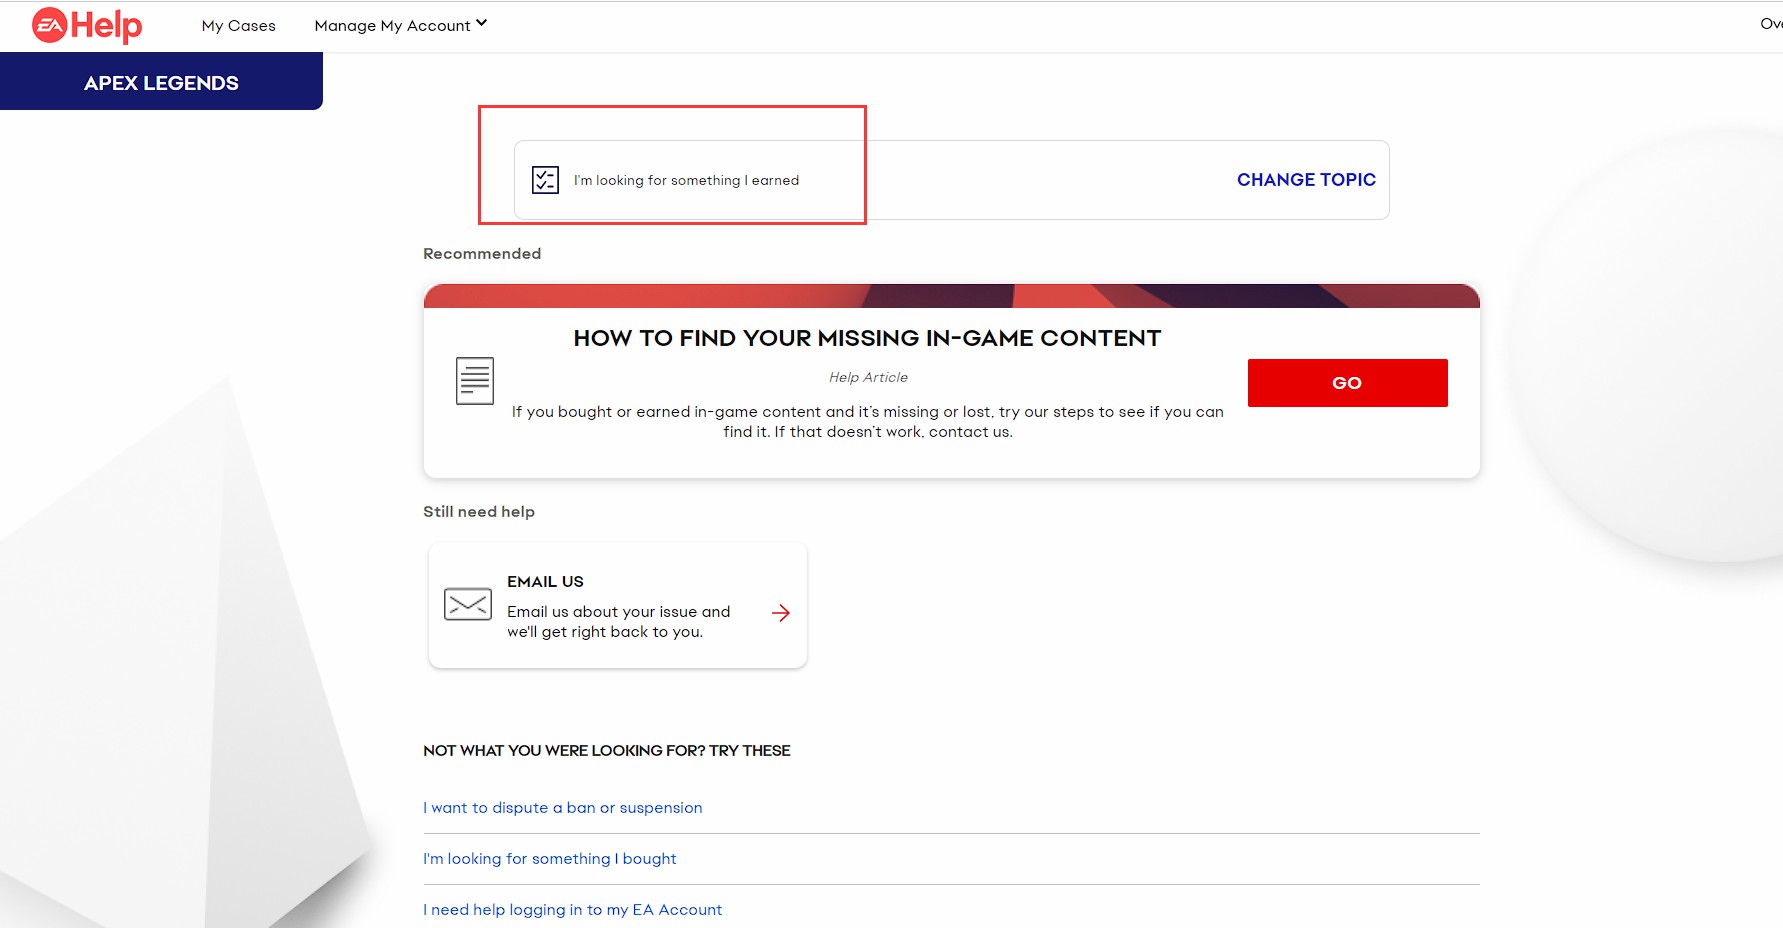Open "I need help logging in to my EA Account"
This screenshot has width=1783, height=928.
(572, 910)
